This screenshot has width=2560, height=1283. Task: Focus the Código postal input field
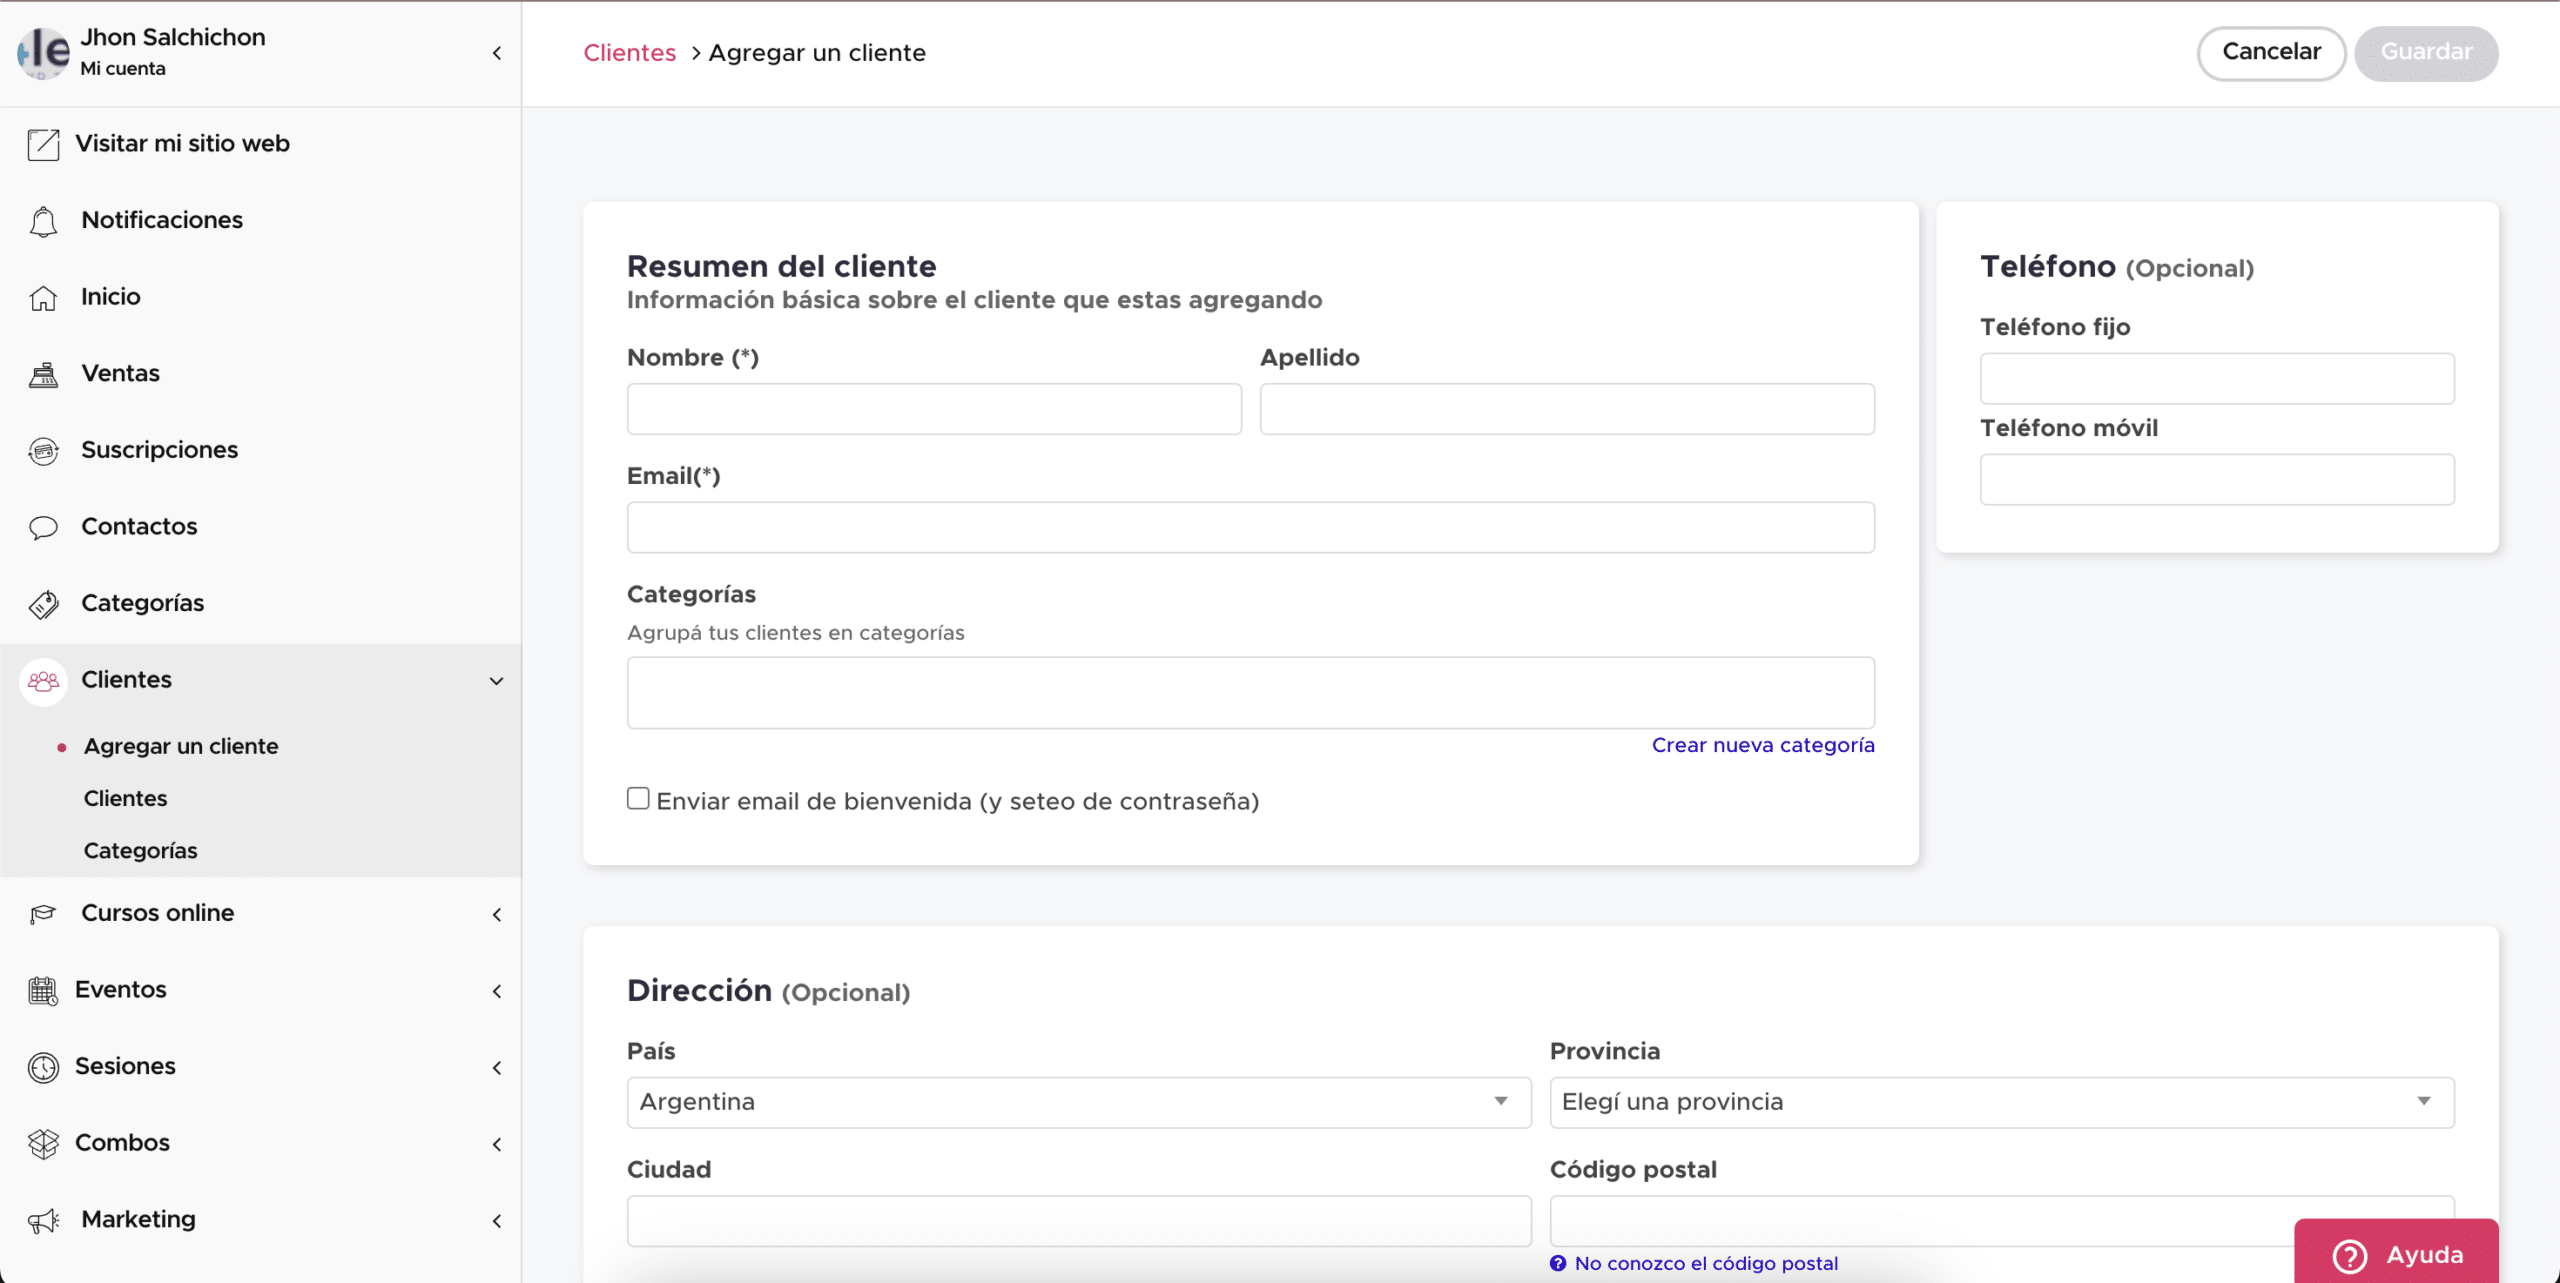(2002, 1221)
